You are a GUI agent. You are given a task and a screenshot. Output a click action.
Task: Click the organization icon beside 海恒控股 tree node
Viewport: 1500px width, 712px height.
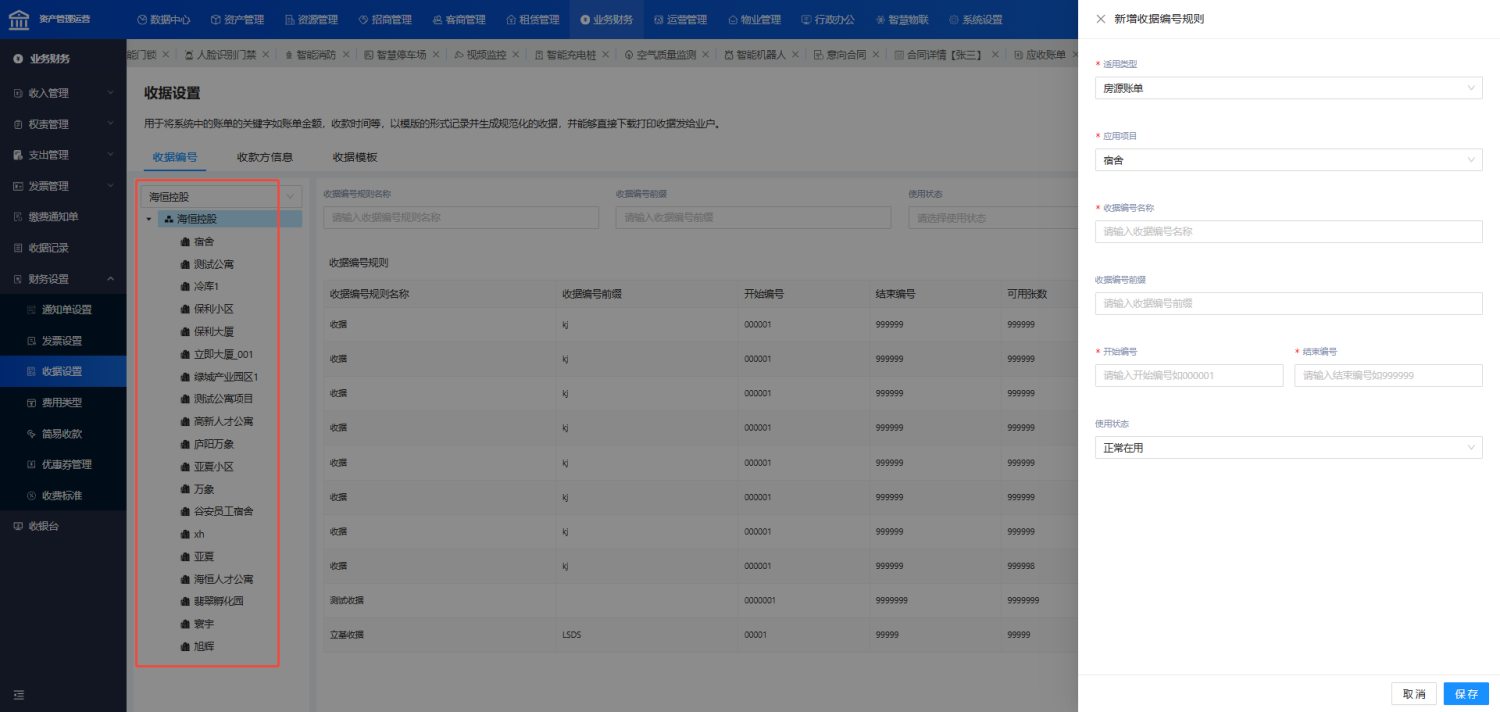(x=168, y=219)
